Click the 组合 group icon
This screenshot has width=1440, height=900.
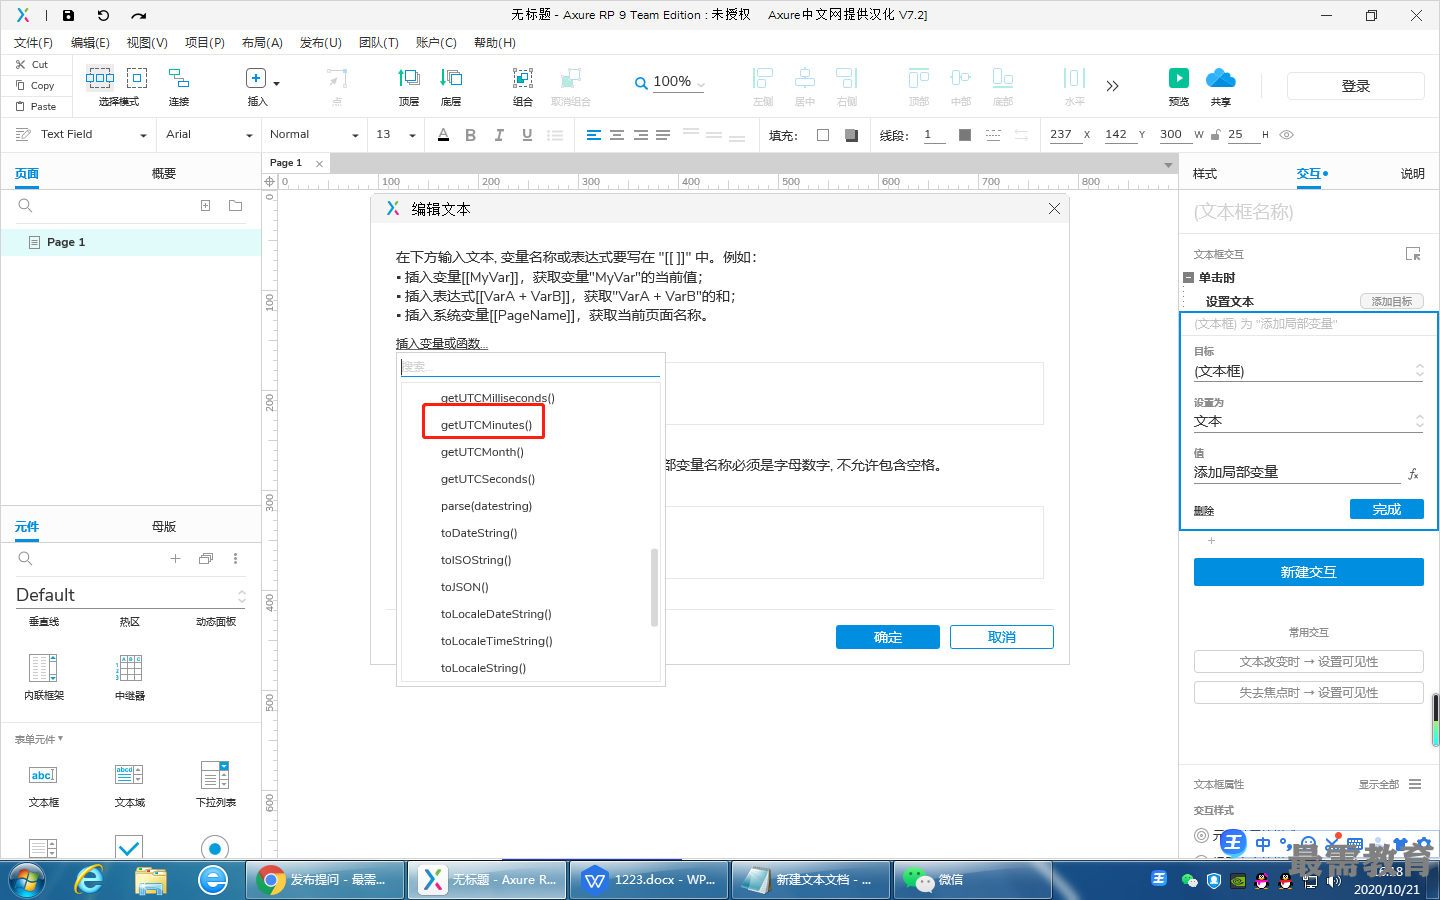coord(523,78)
